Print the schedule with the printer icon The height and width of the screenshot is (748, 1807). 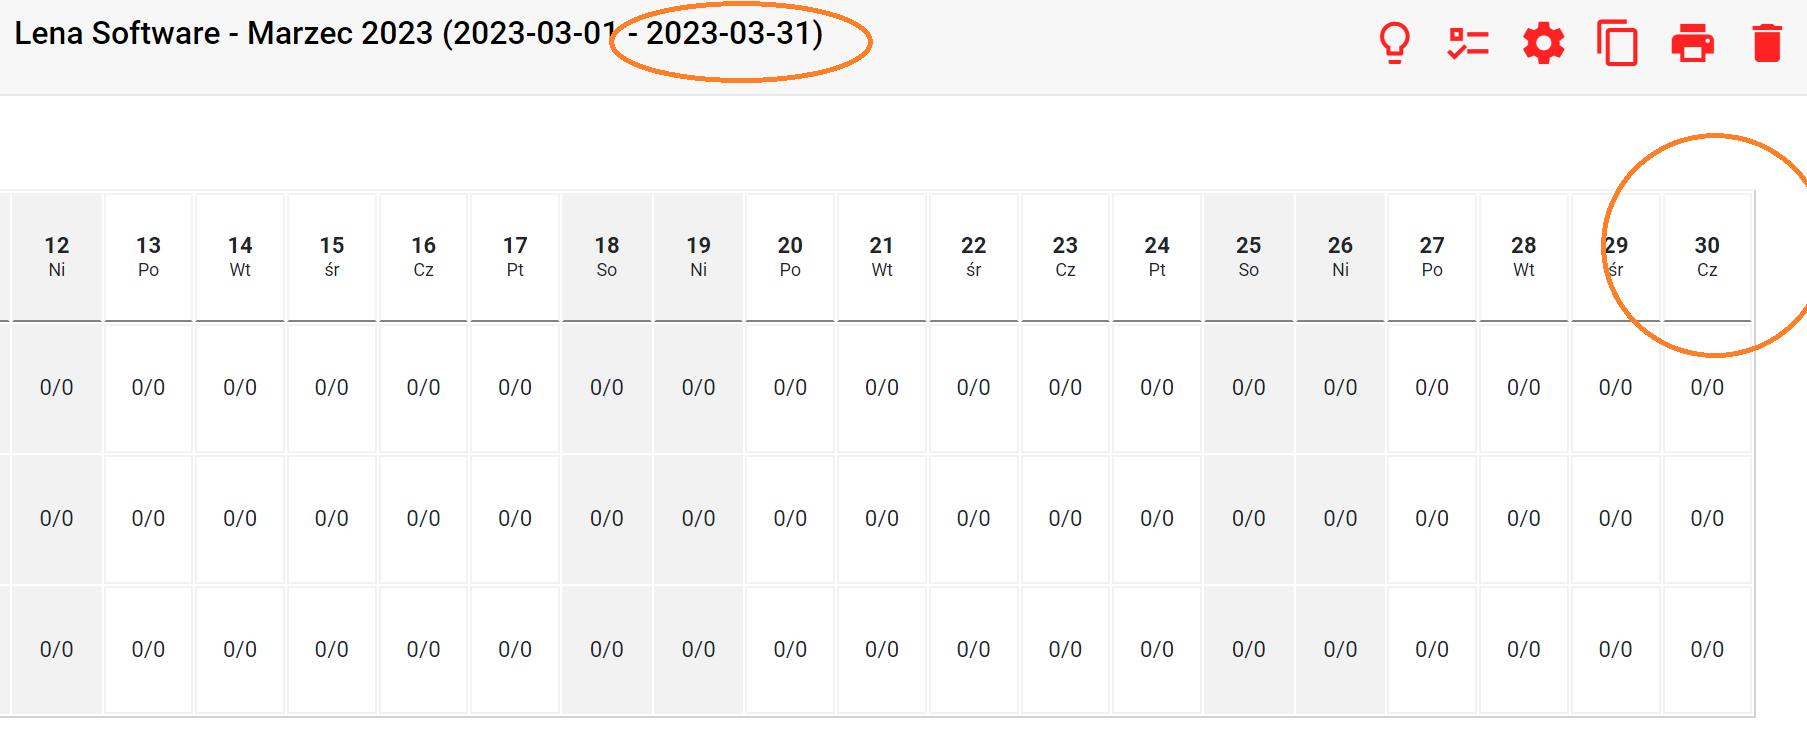pos(1692,43)
